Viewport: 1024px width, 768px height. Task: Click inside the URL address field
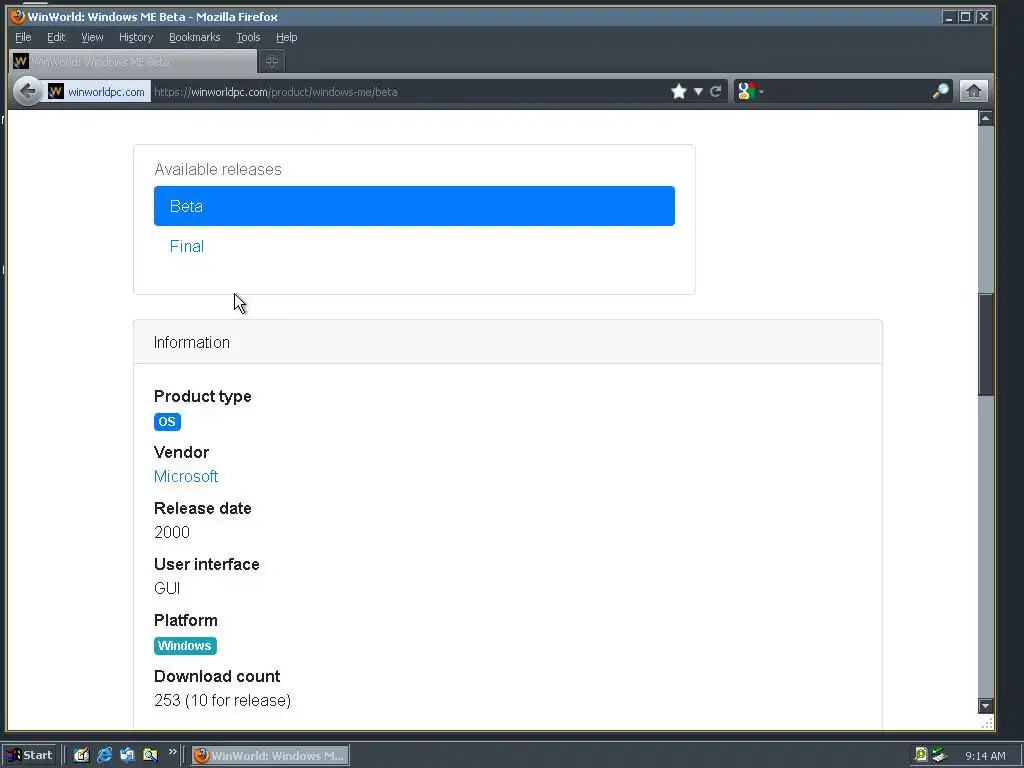click(x=408, y=91)
